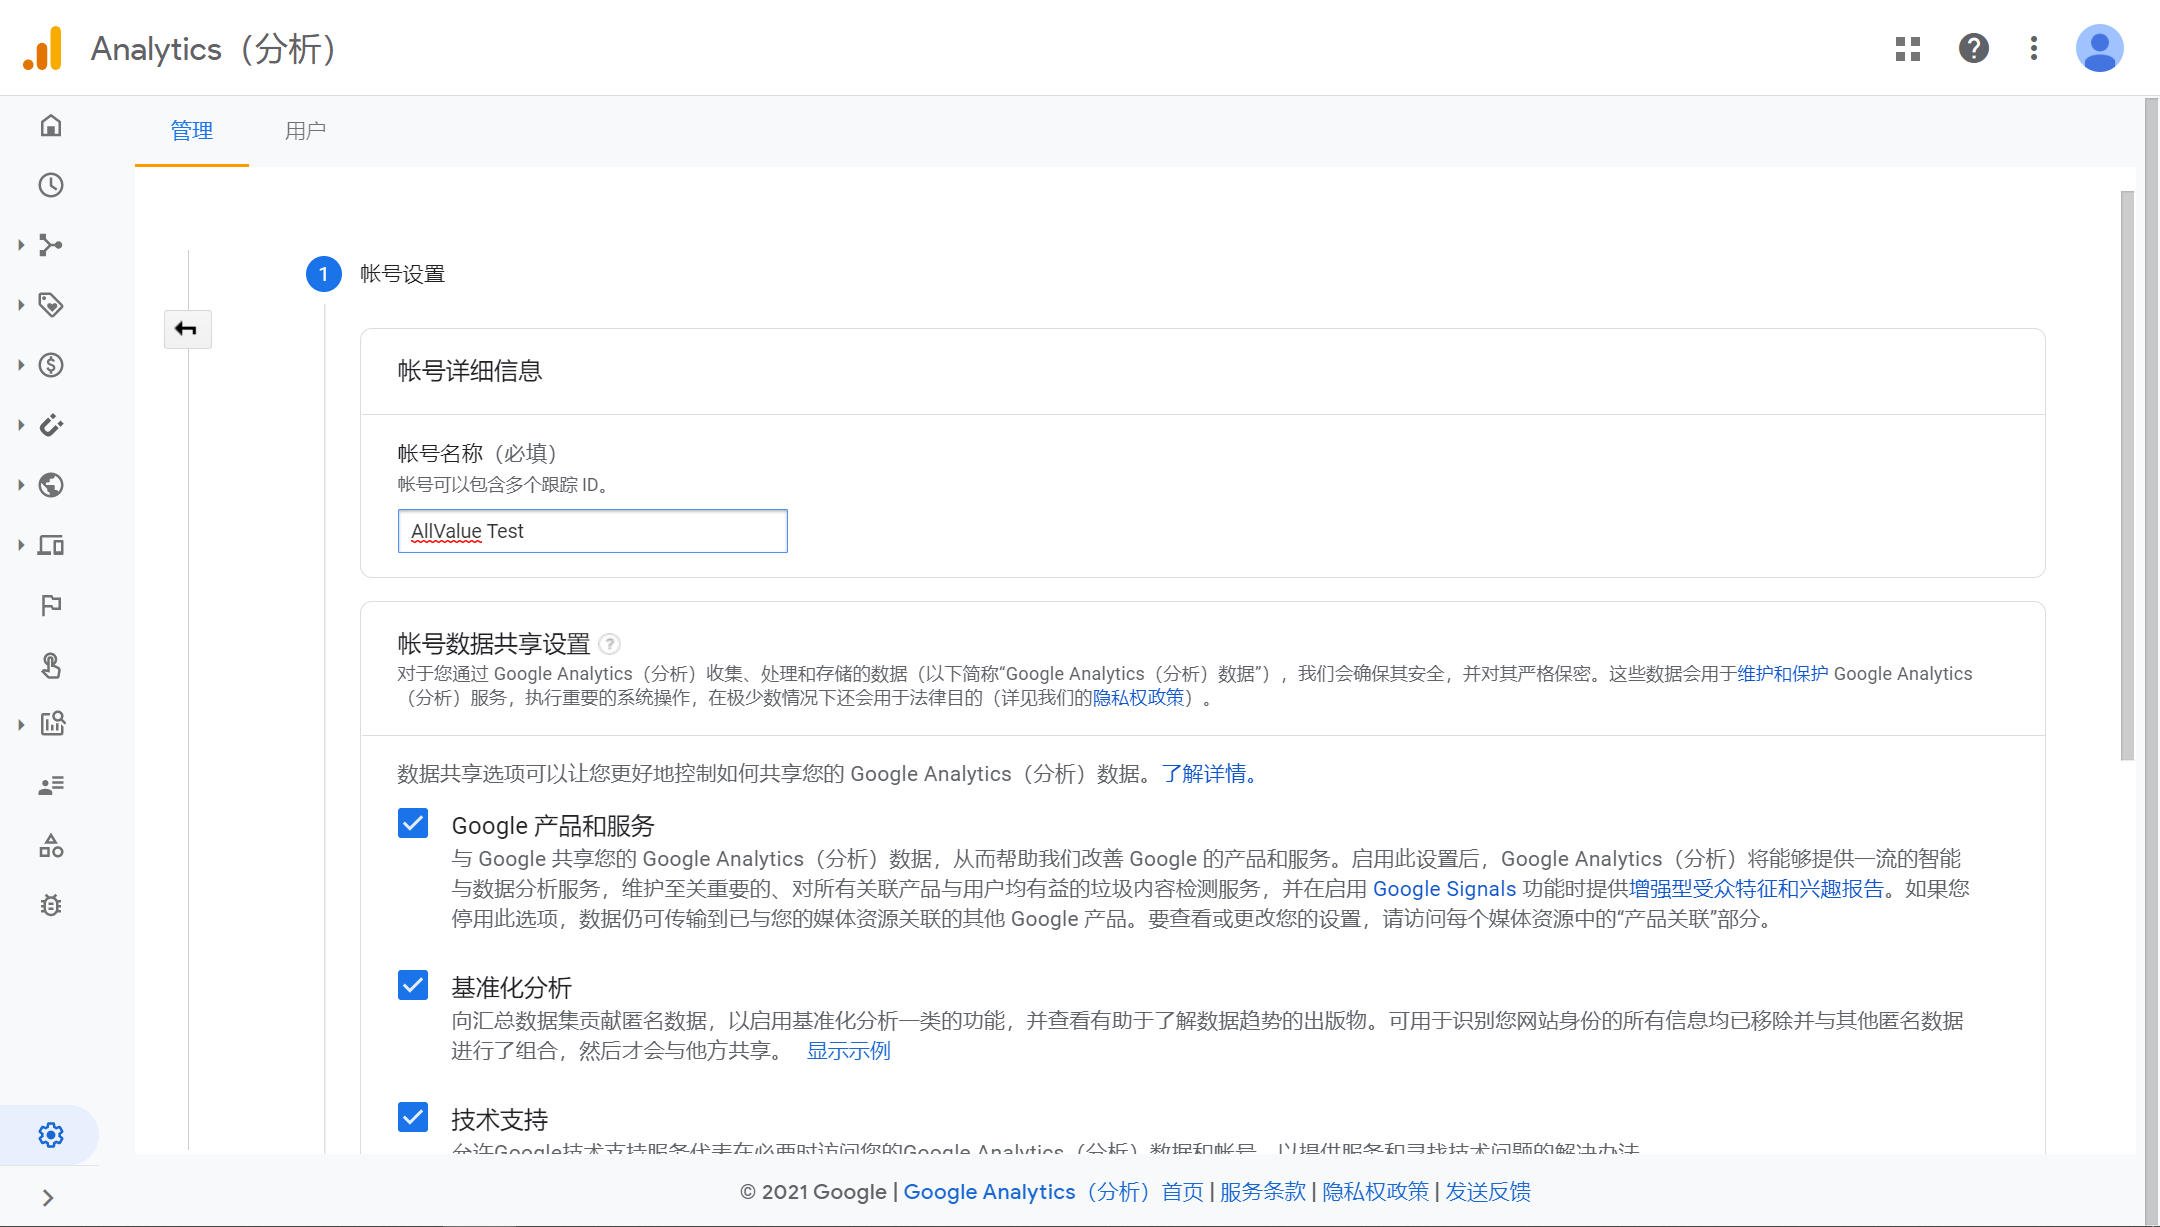Click the inner page vertical scrollbar
The image size is (2160, 1227).
[x=2127, y=475]
